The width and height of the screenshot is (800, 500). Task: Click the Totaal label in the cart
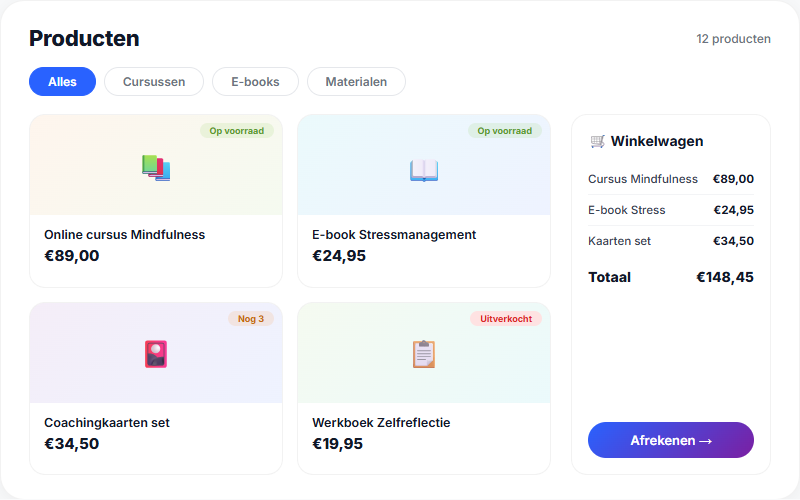click(x=610, y=278)
